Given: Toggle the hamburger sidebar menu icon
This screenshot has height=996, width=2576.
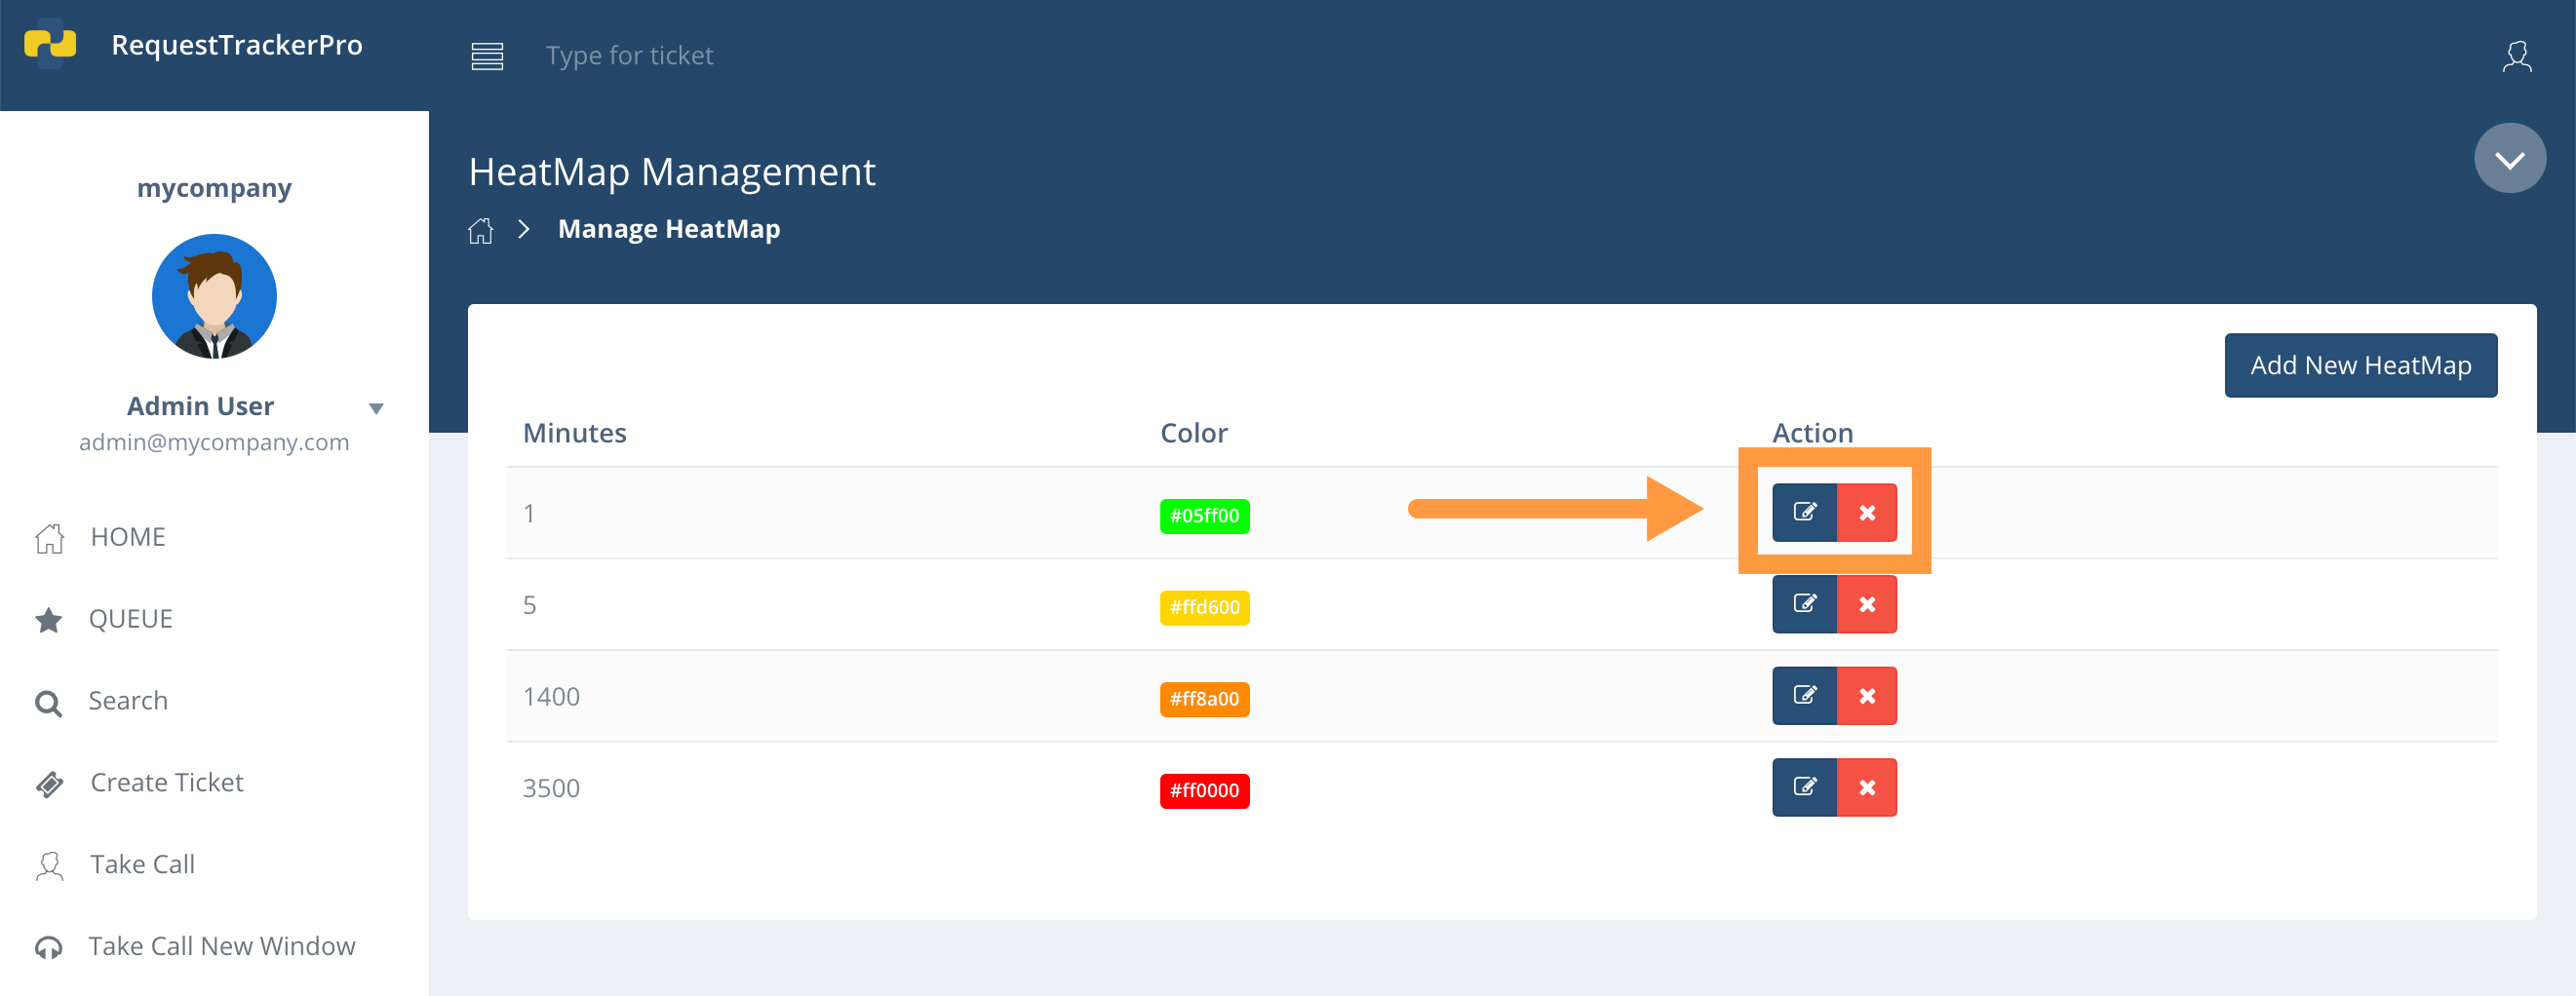Looking at the screenshot, I should click(x=487, y=56).
